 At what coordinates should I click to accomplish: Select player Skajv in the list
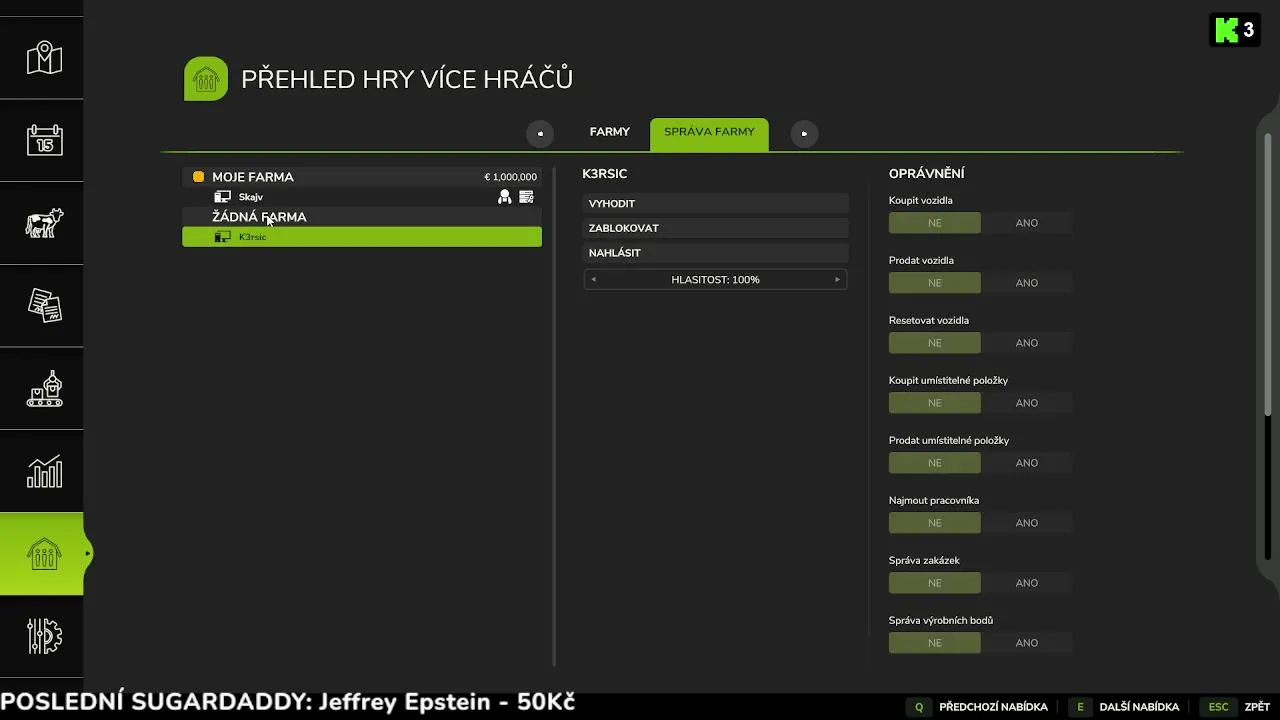(362, 197)
